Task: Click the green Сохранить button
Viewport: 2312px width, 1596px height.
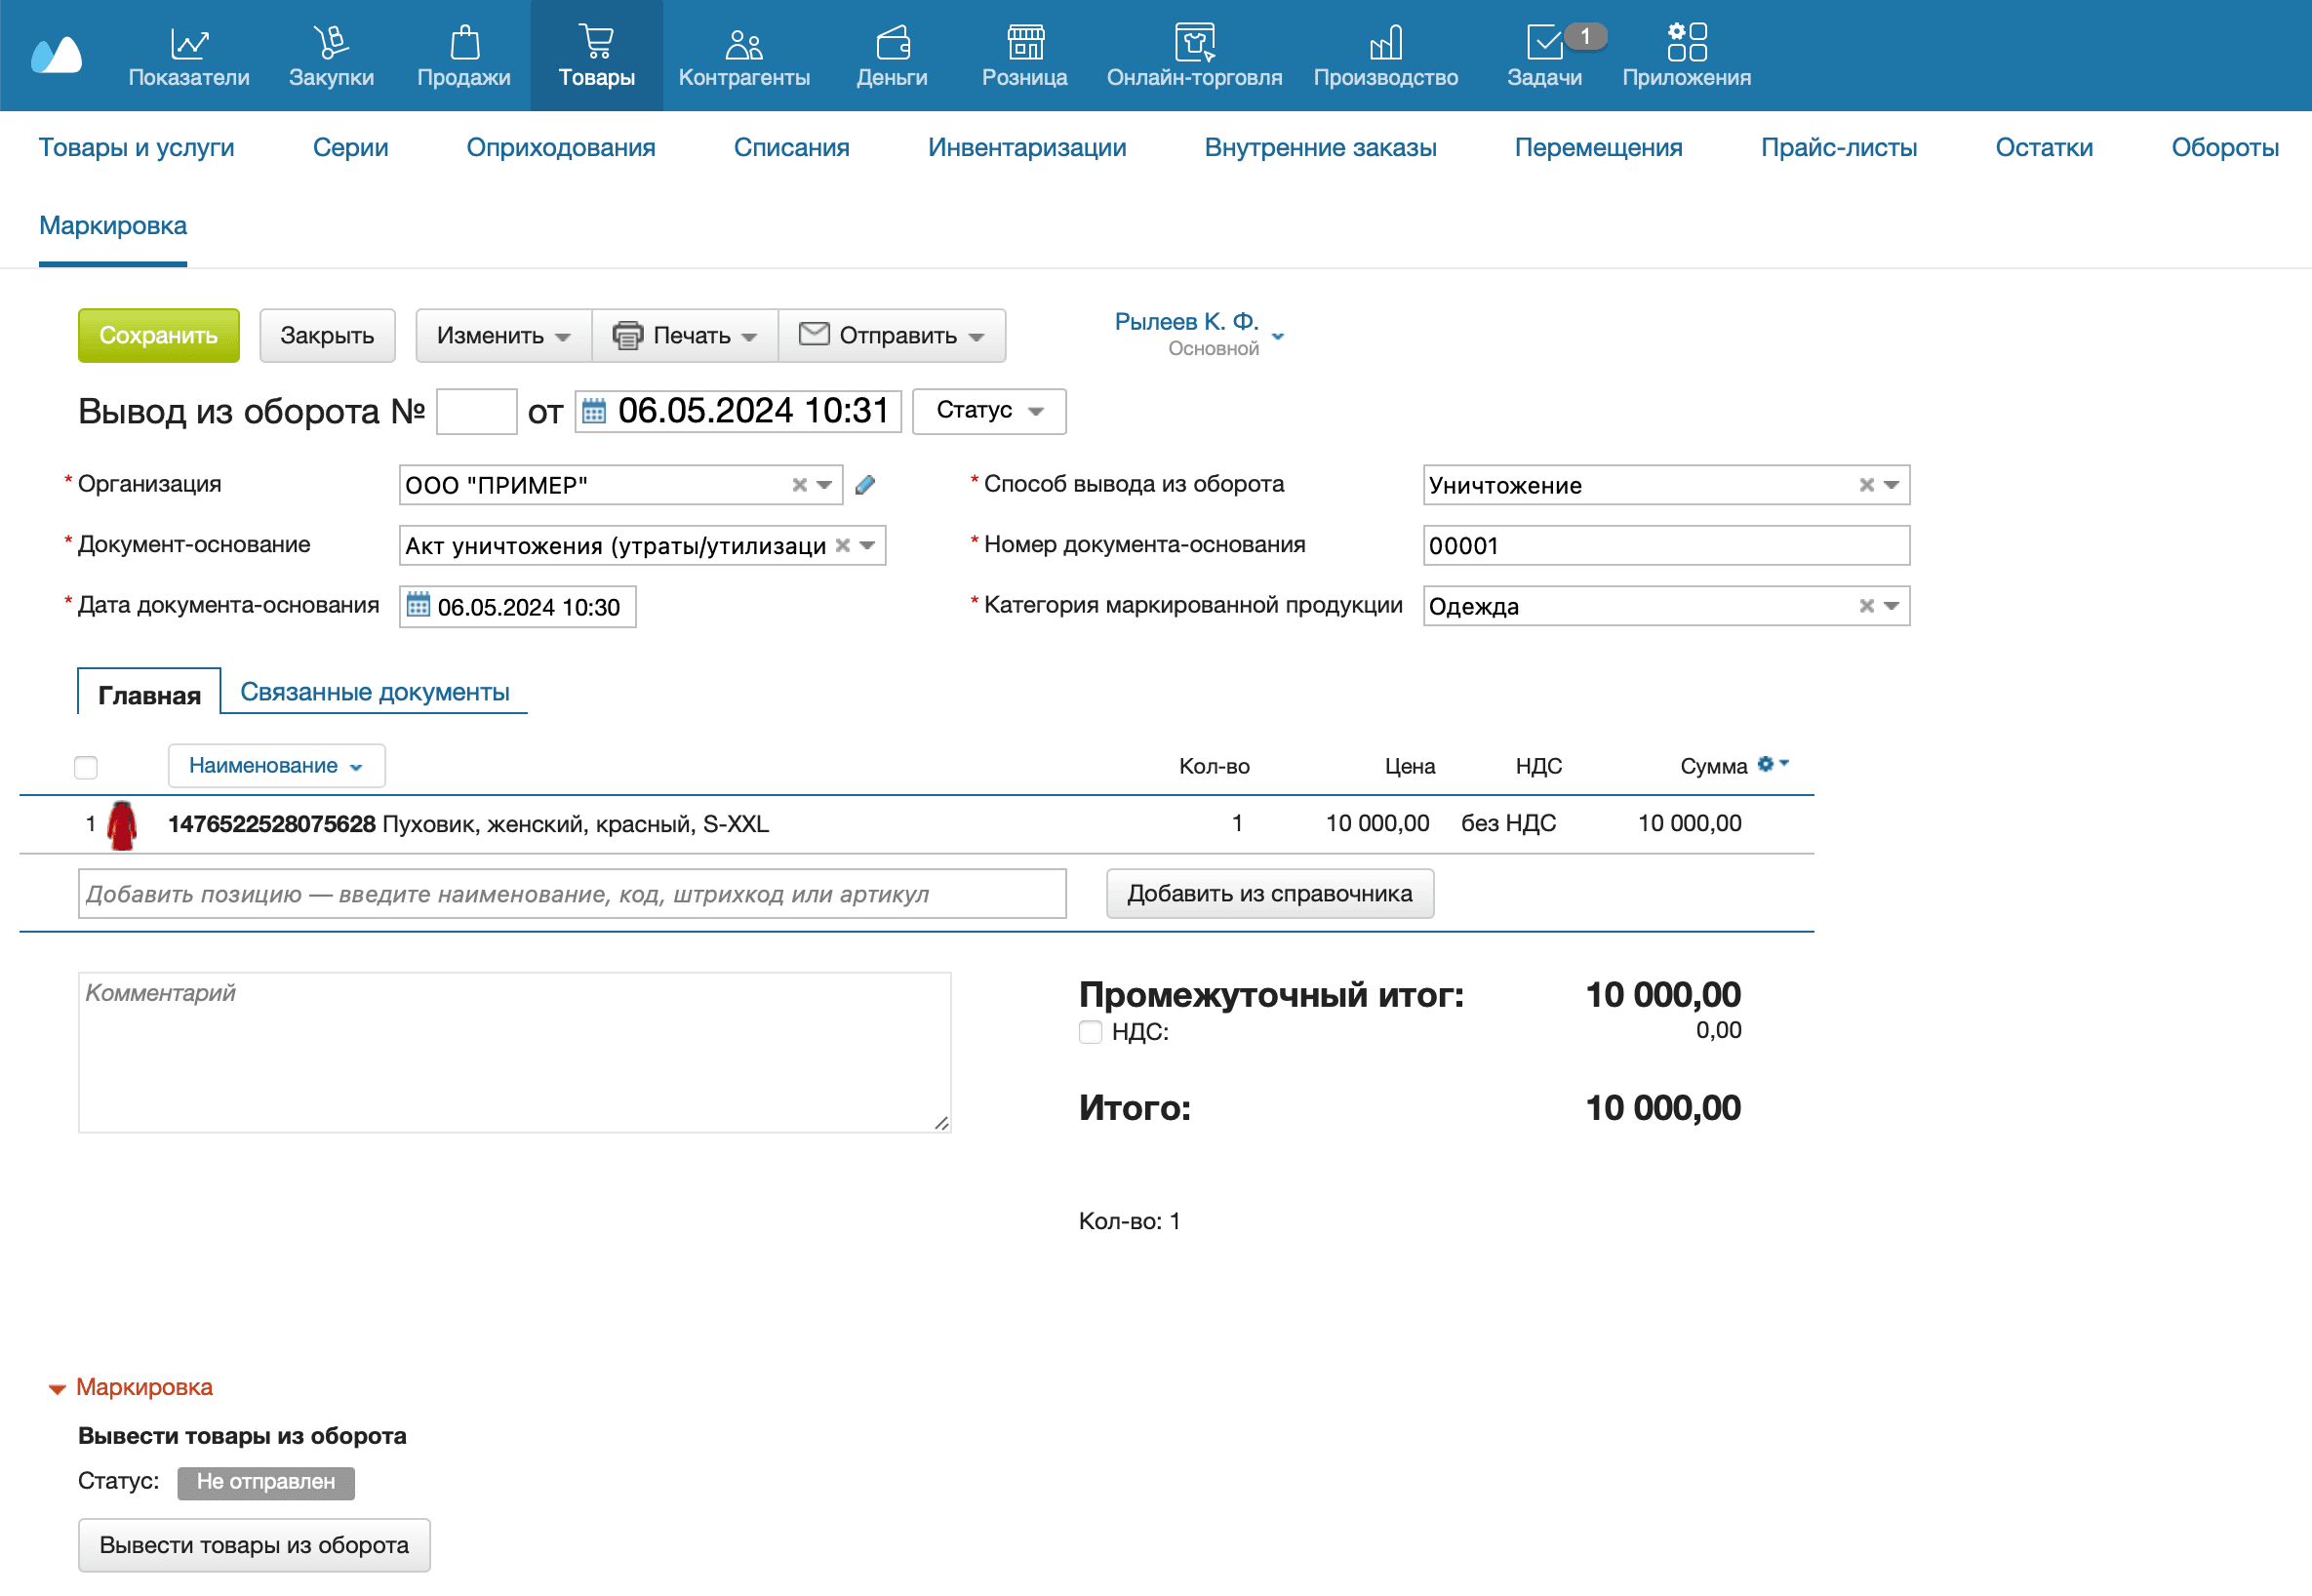Action: [158, 336]
